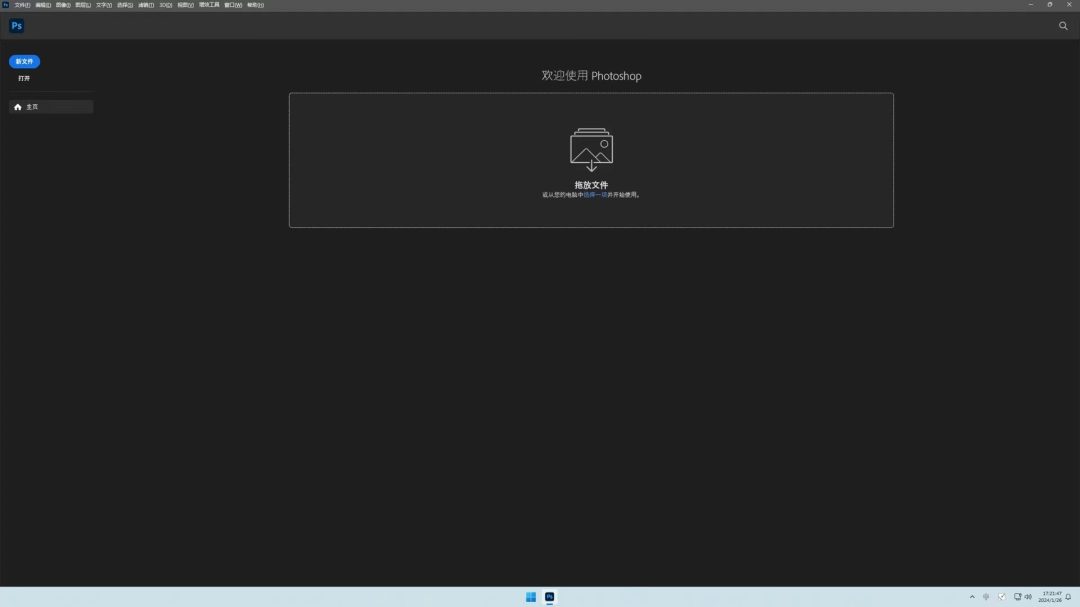
Task: Click the small Ps icon in title bar
Action: pos(6,5)
